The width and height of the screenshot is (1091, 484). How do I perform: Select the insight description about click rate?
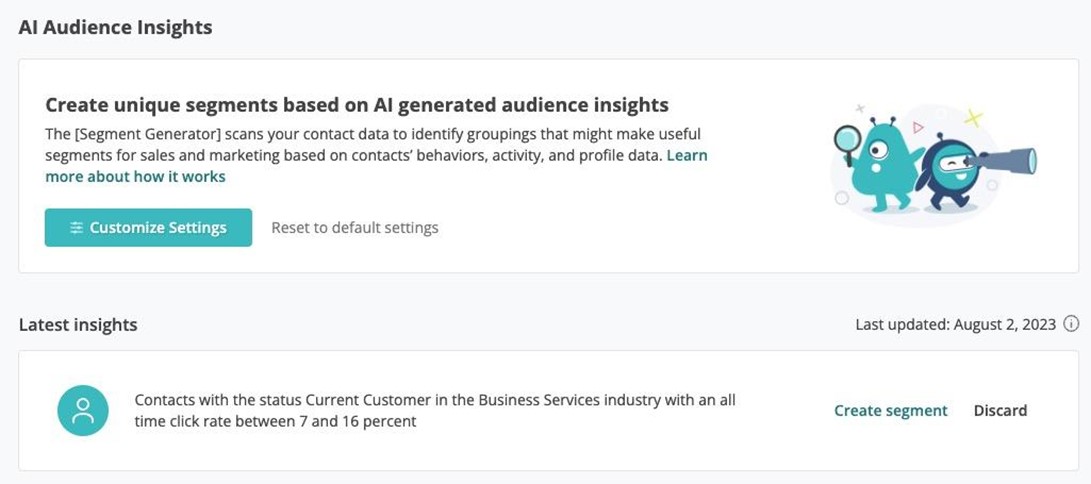coord(435,410)
